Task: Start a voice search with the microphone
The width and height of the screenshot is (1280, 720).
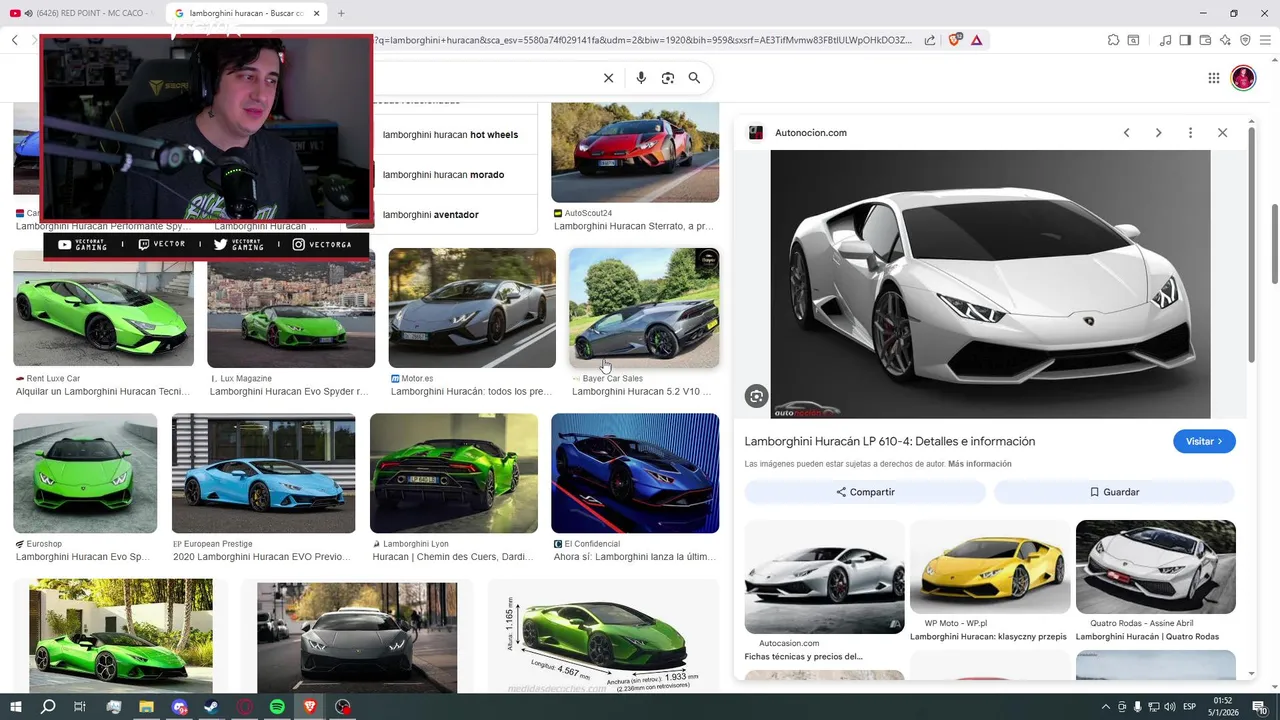Action: (641, 78)
